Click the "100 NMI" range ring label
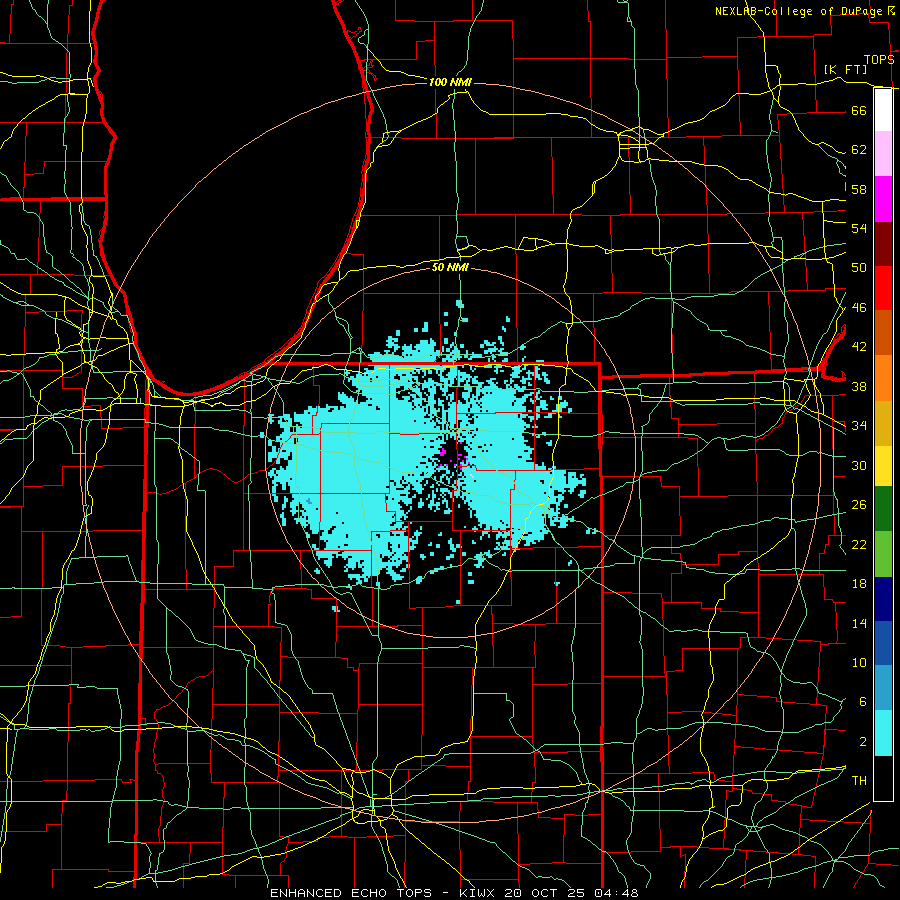Screen dimensions: 900x900 (x=450, y=82)
